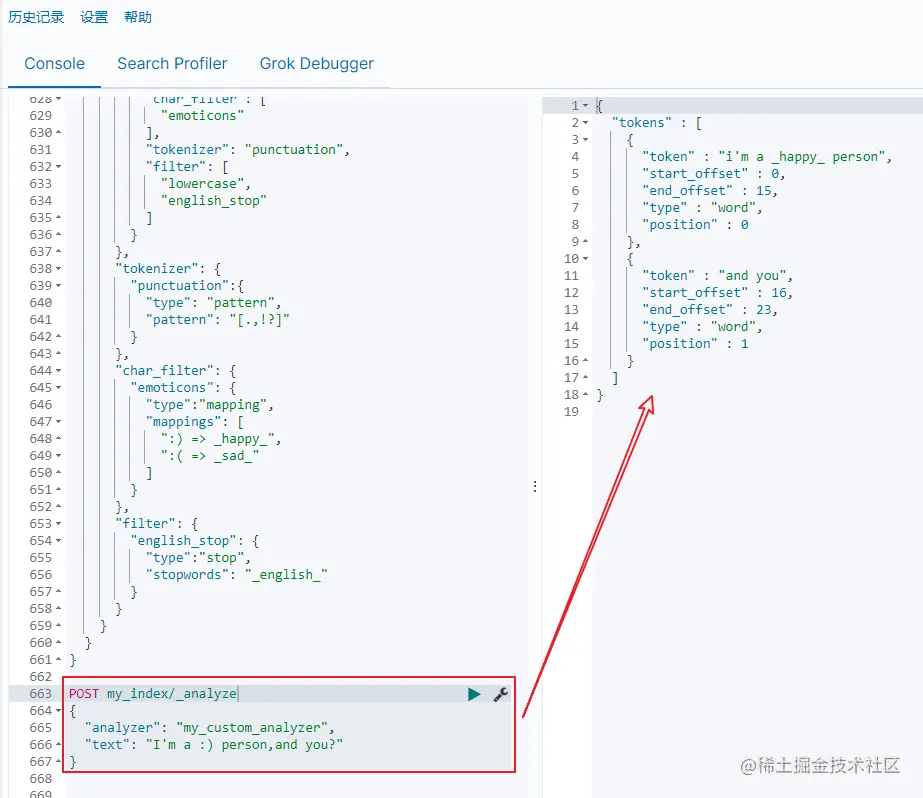Image resolution: width=923 pixels, height=798 pixels.
Task: Click the "type":"stop" line
Action: pos(198,558)
